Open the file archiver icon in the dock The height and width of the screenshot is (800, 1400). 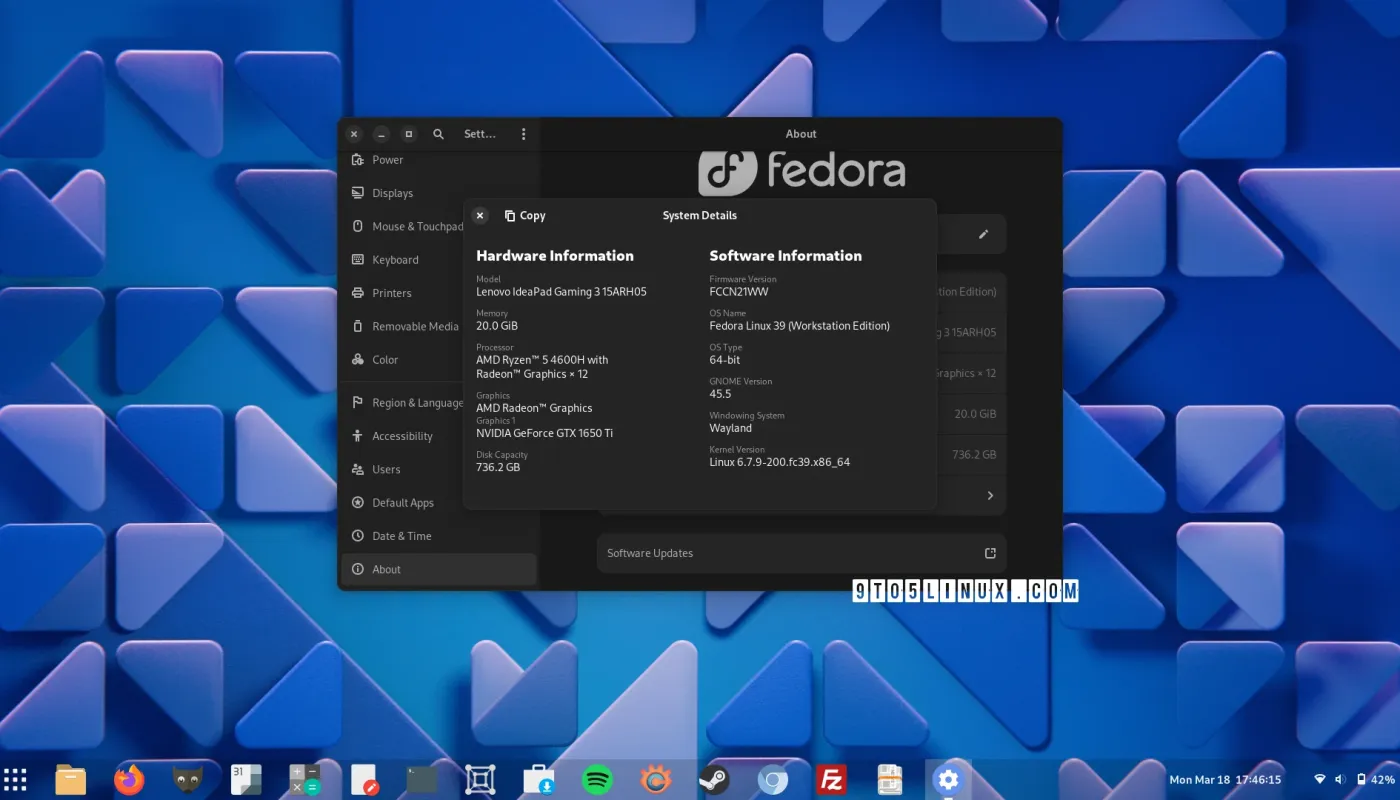(x=889, y=779)
